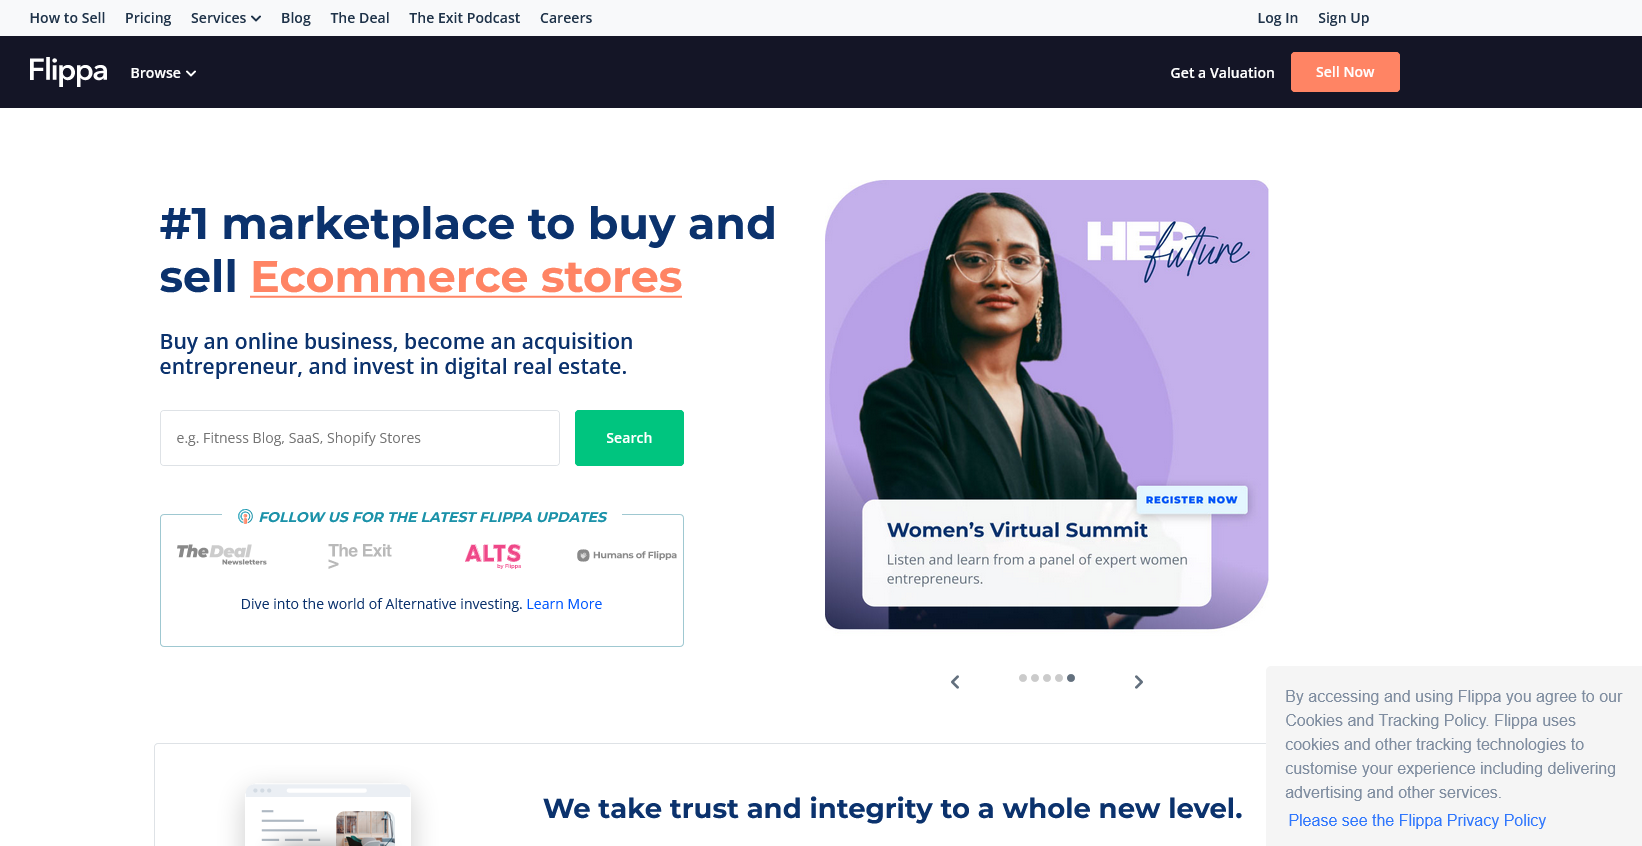1642x846 pixels.
Task: Click the green Search button
Action: pyautogui.click(x=629, y=438)
